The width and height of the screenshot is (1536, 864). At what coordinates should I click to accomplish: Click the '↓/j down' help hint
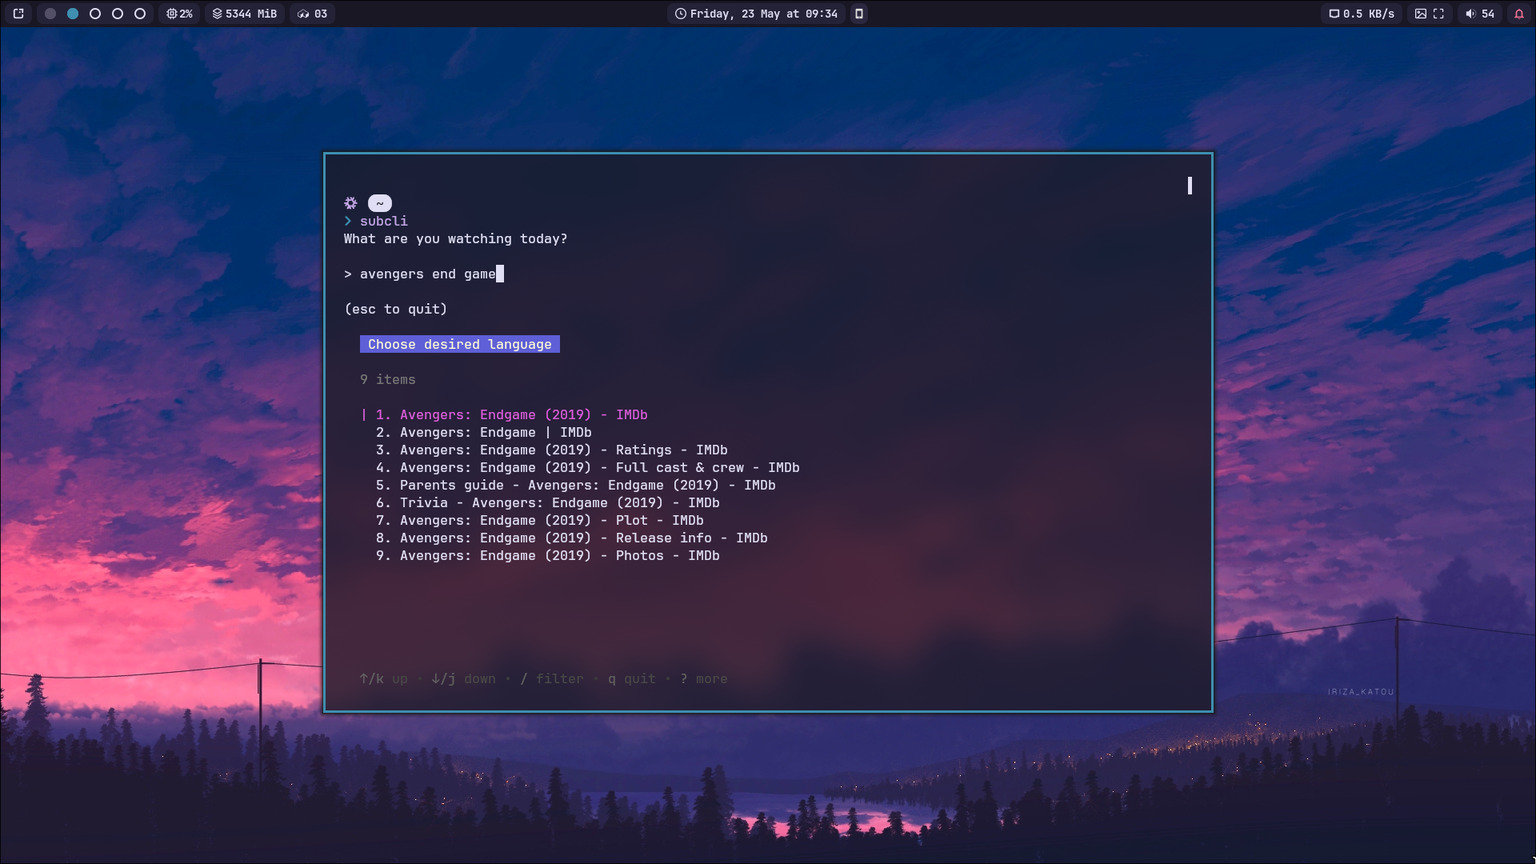click(x=464, y=679)
